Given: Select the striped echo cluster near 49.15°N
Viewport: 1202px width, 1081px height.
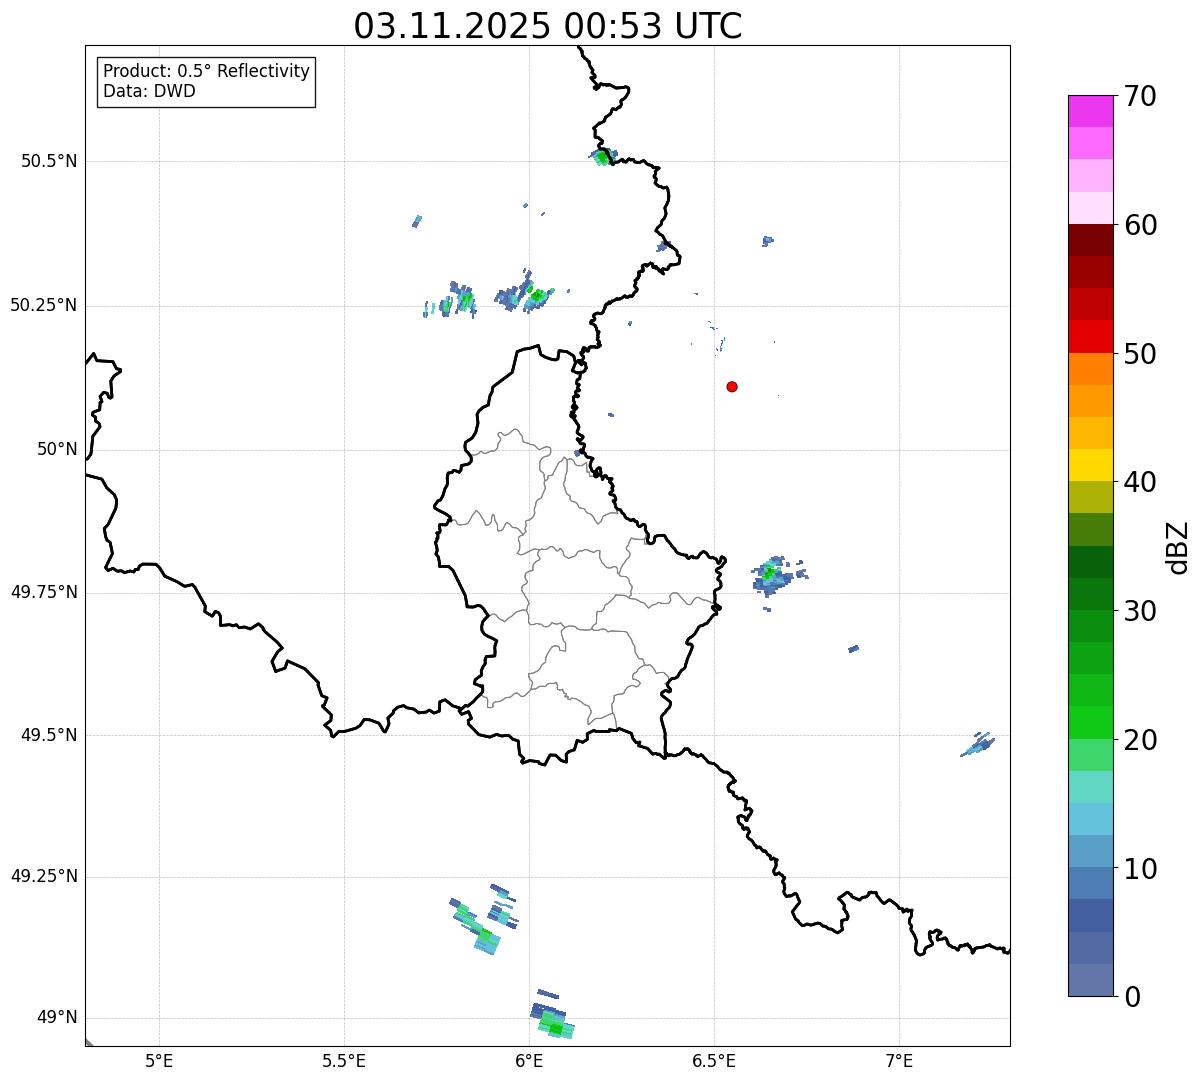Looking at the screenshot, I should coord(483,926).
